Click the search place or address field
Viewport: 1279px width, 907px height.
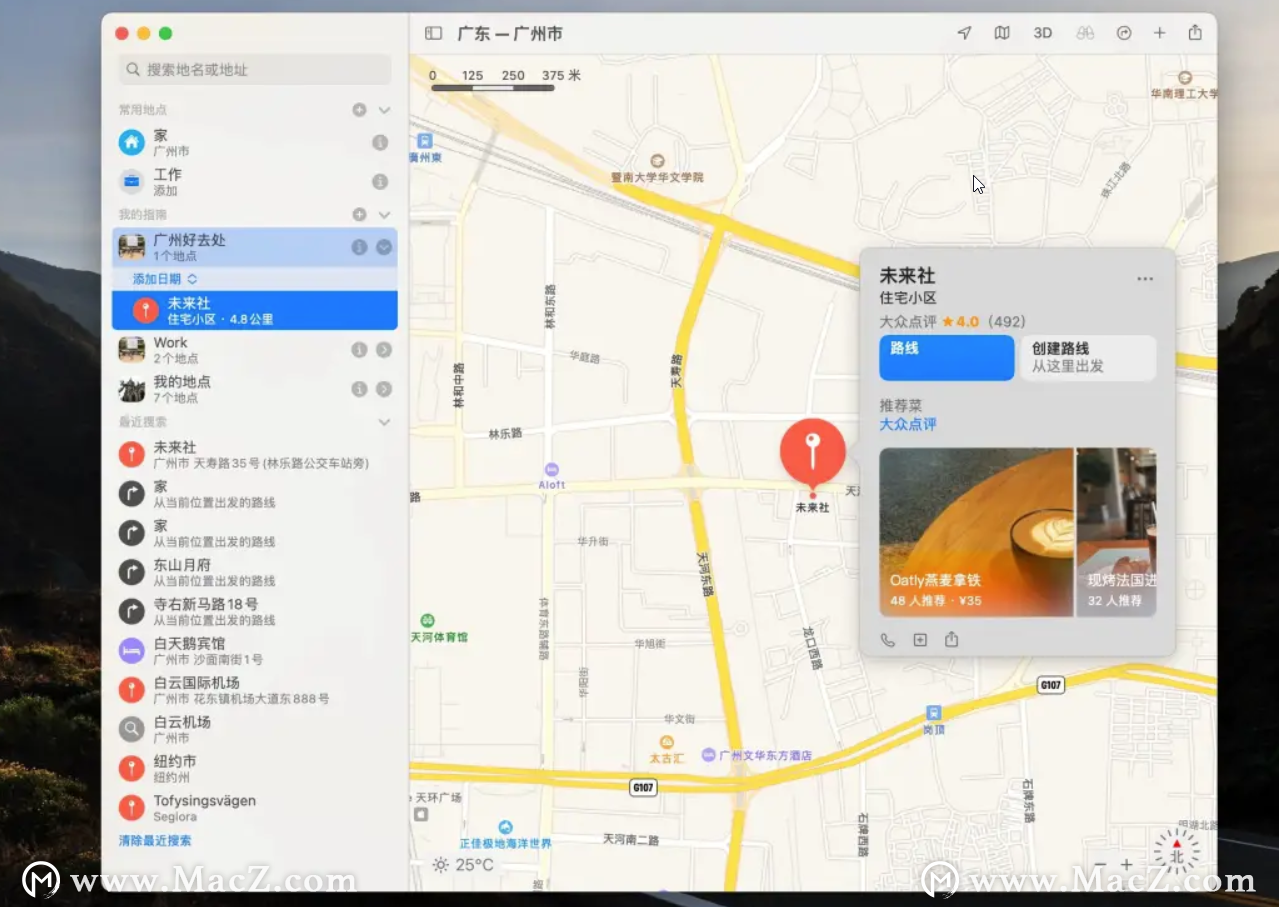pyautogui.click(x=255, y=69)
